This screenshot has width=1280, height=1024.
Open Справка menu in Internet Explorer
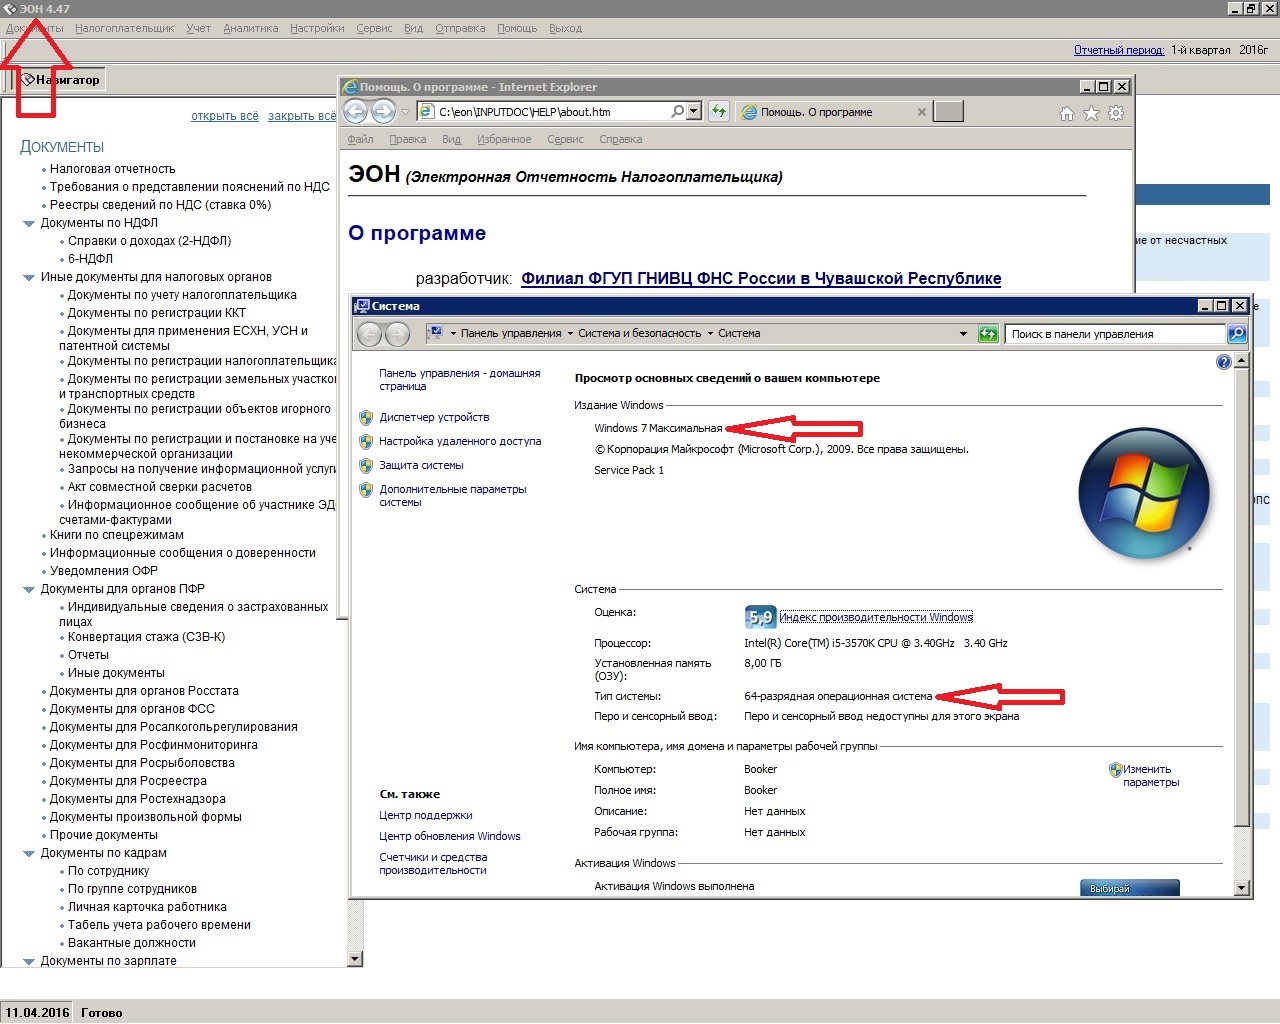click(621, 139)
